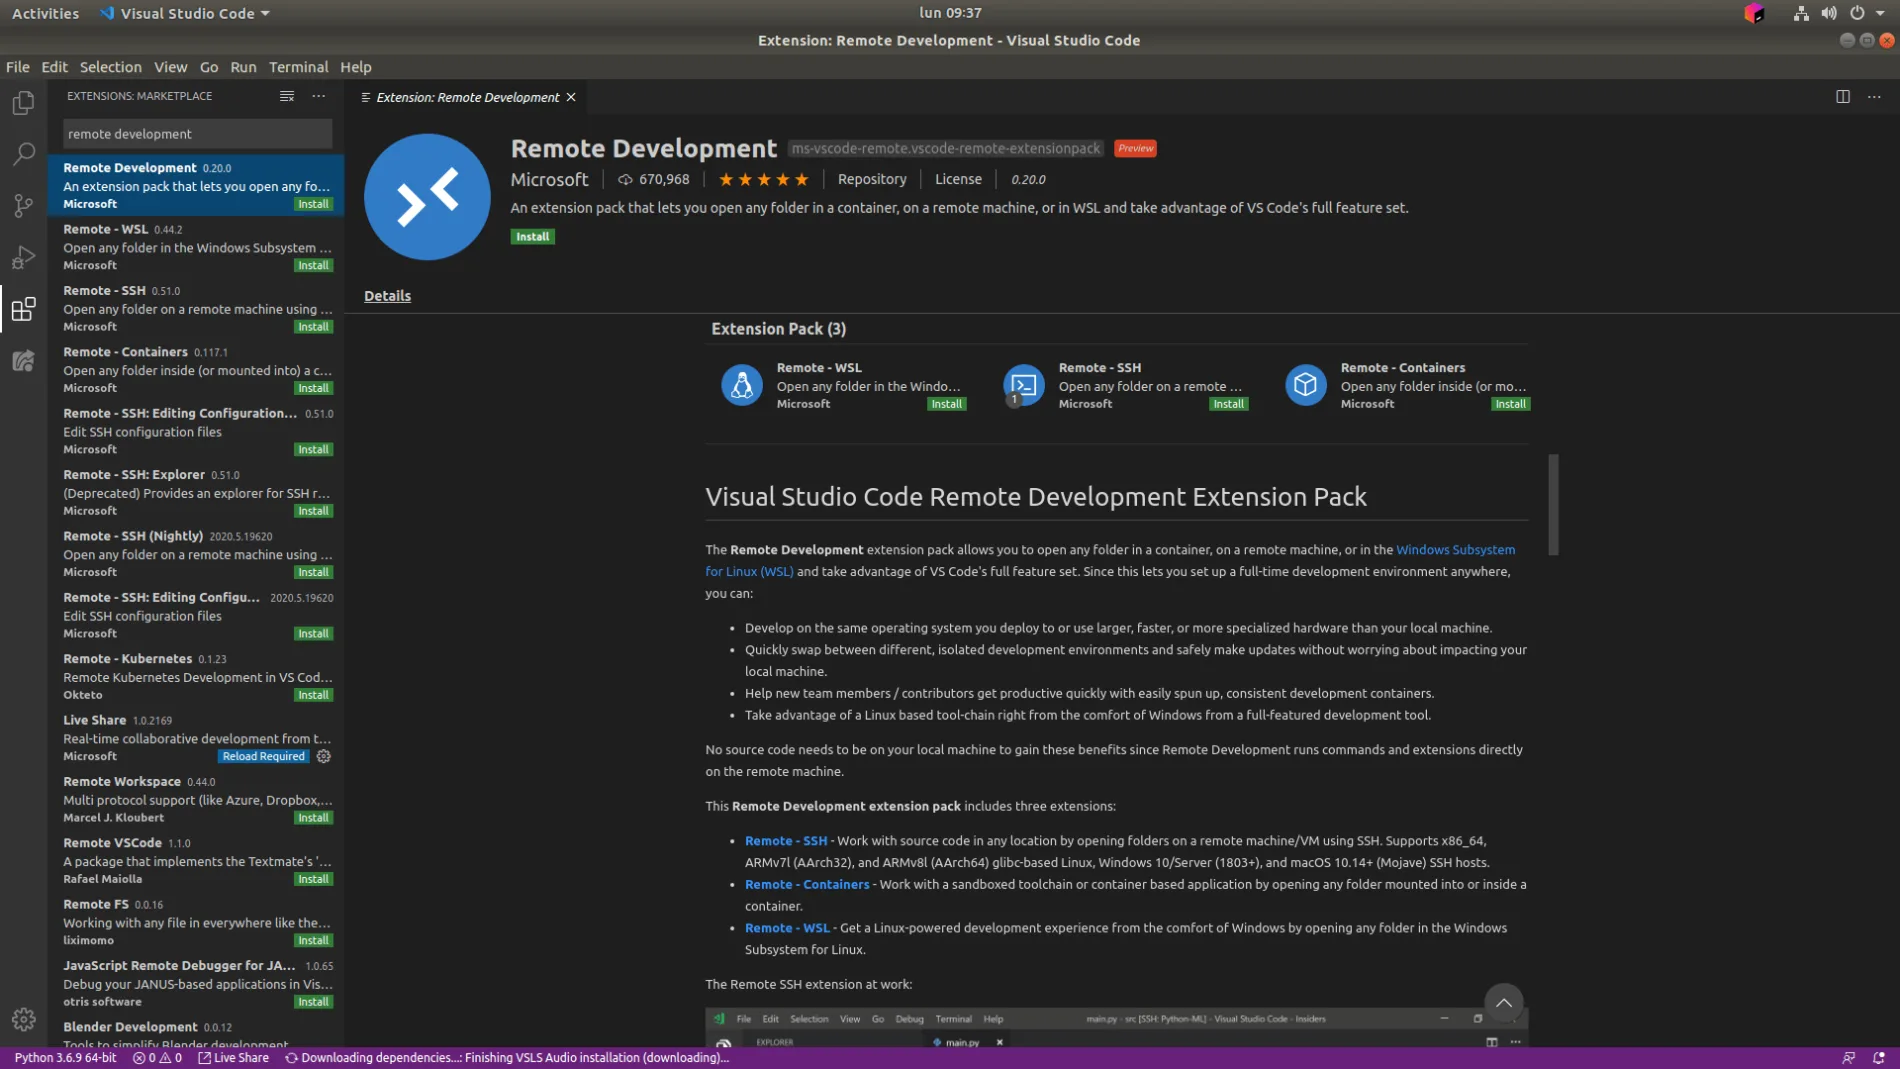1900x1069 pixels.
Task: Select Remote FS extension in list
Action: point(197,921)
